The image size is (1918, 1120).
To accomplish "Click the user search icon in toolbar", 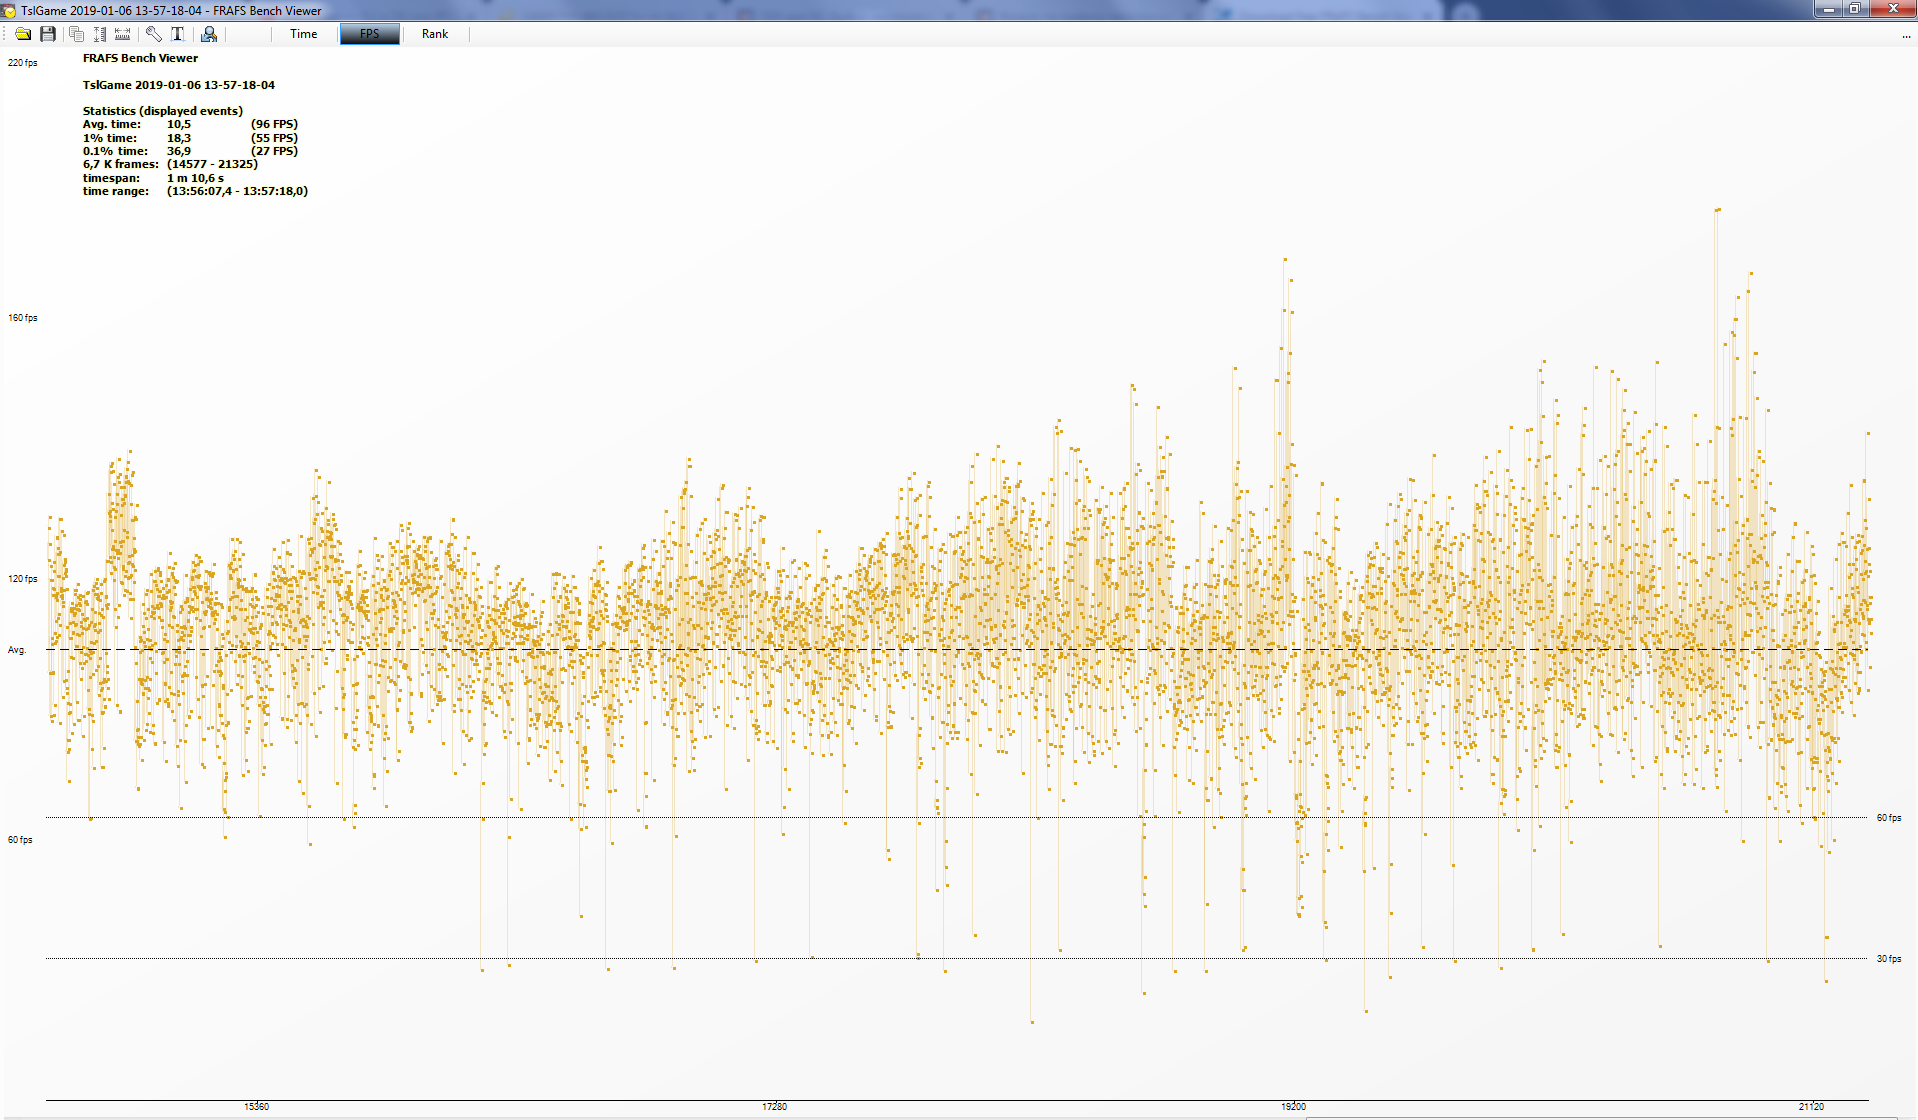I will tap(209, 34).
